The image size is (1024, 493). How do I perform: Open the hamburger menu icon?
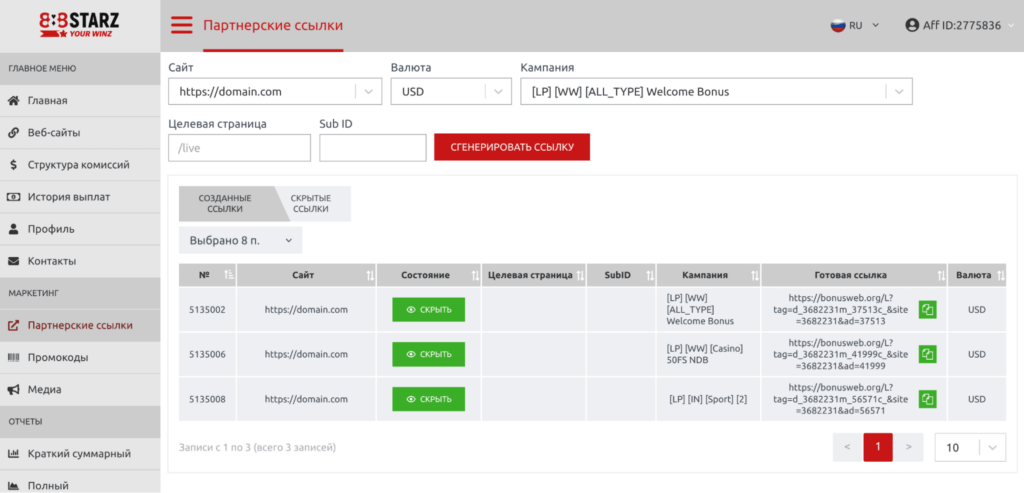point(182,25)
